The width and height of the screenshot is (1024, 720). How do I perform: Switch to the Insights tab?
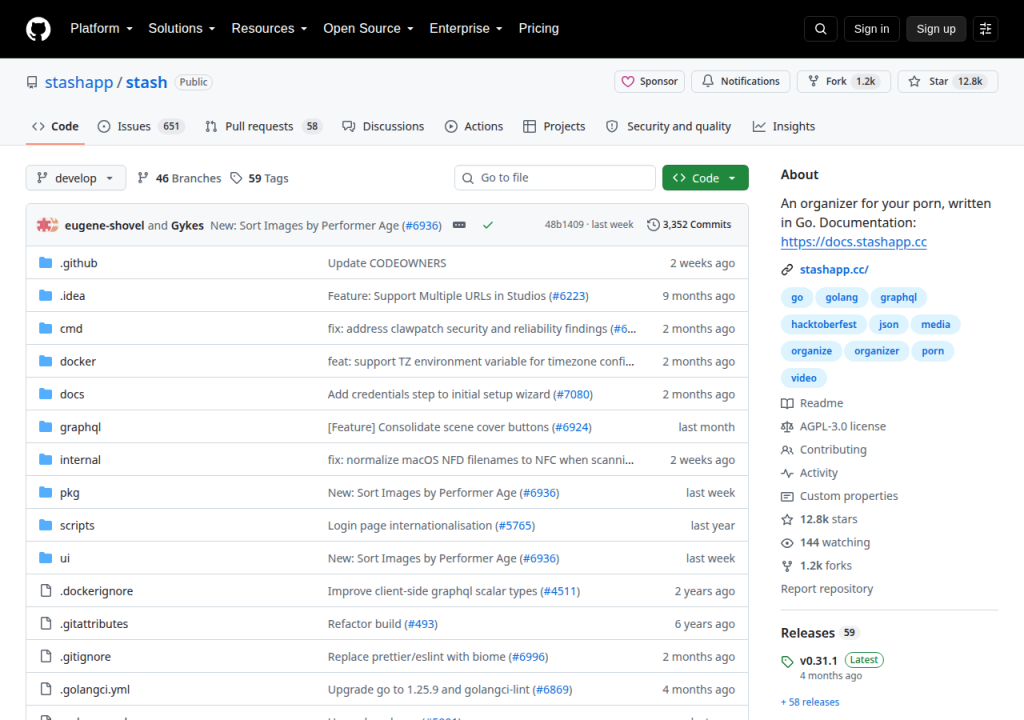784,127
